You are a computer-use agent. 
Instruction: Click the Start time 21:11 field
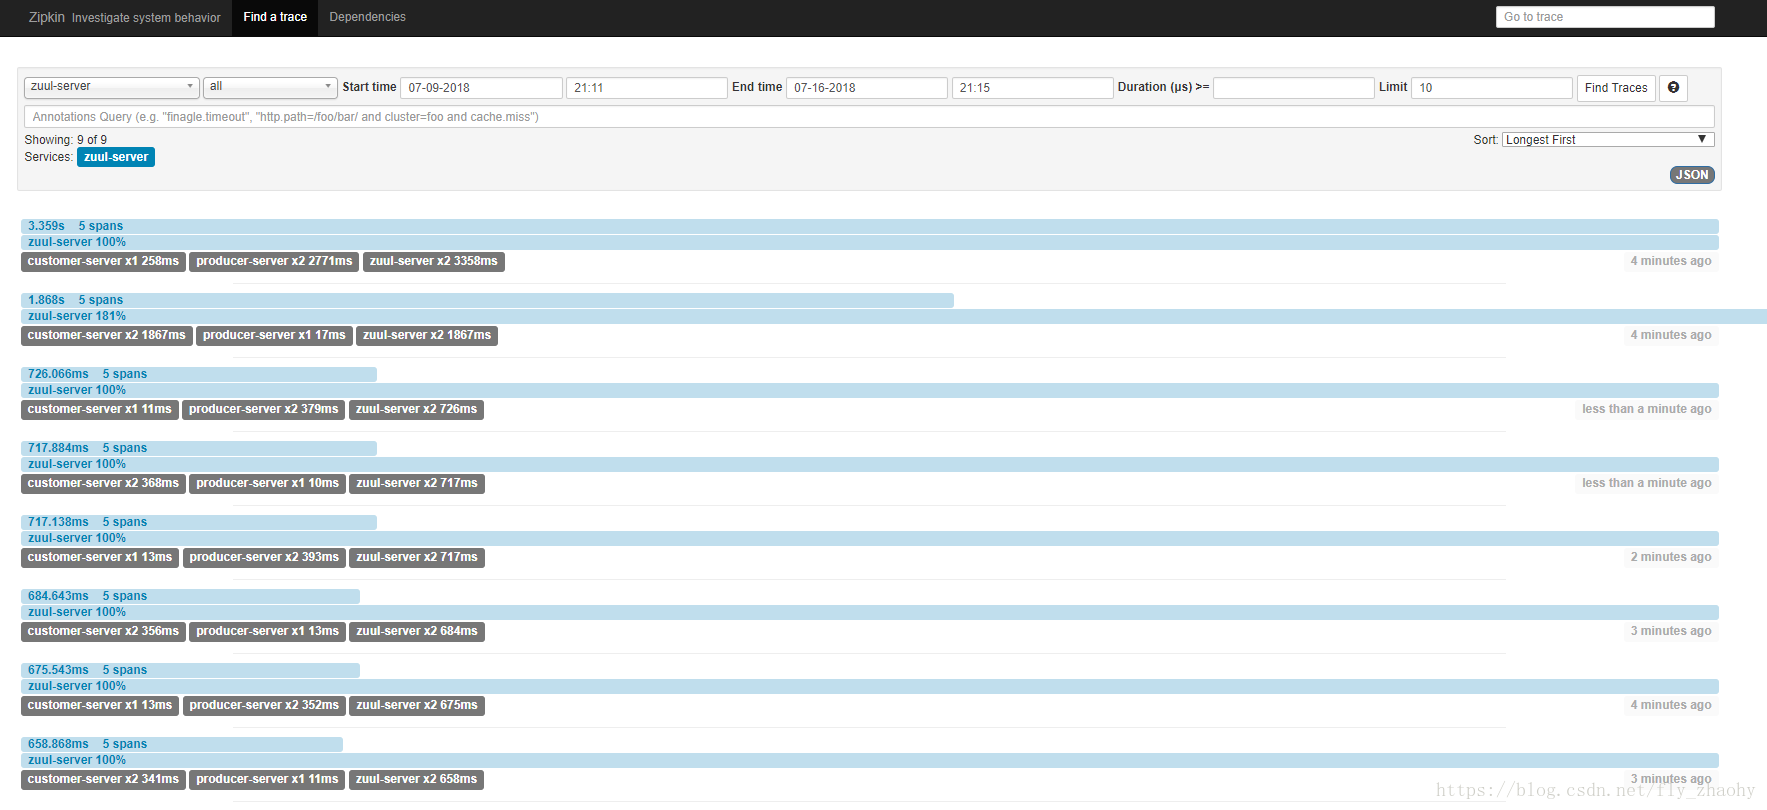click(646, 88)
